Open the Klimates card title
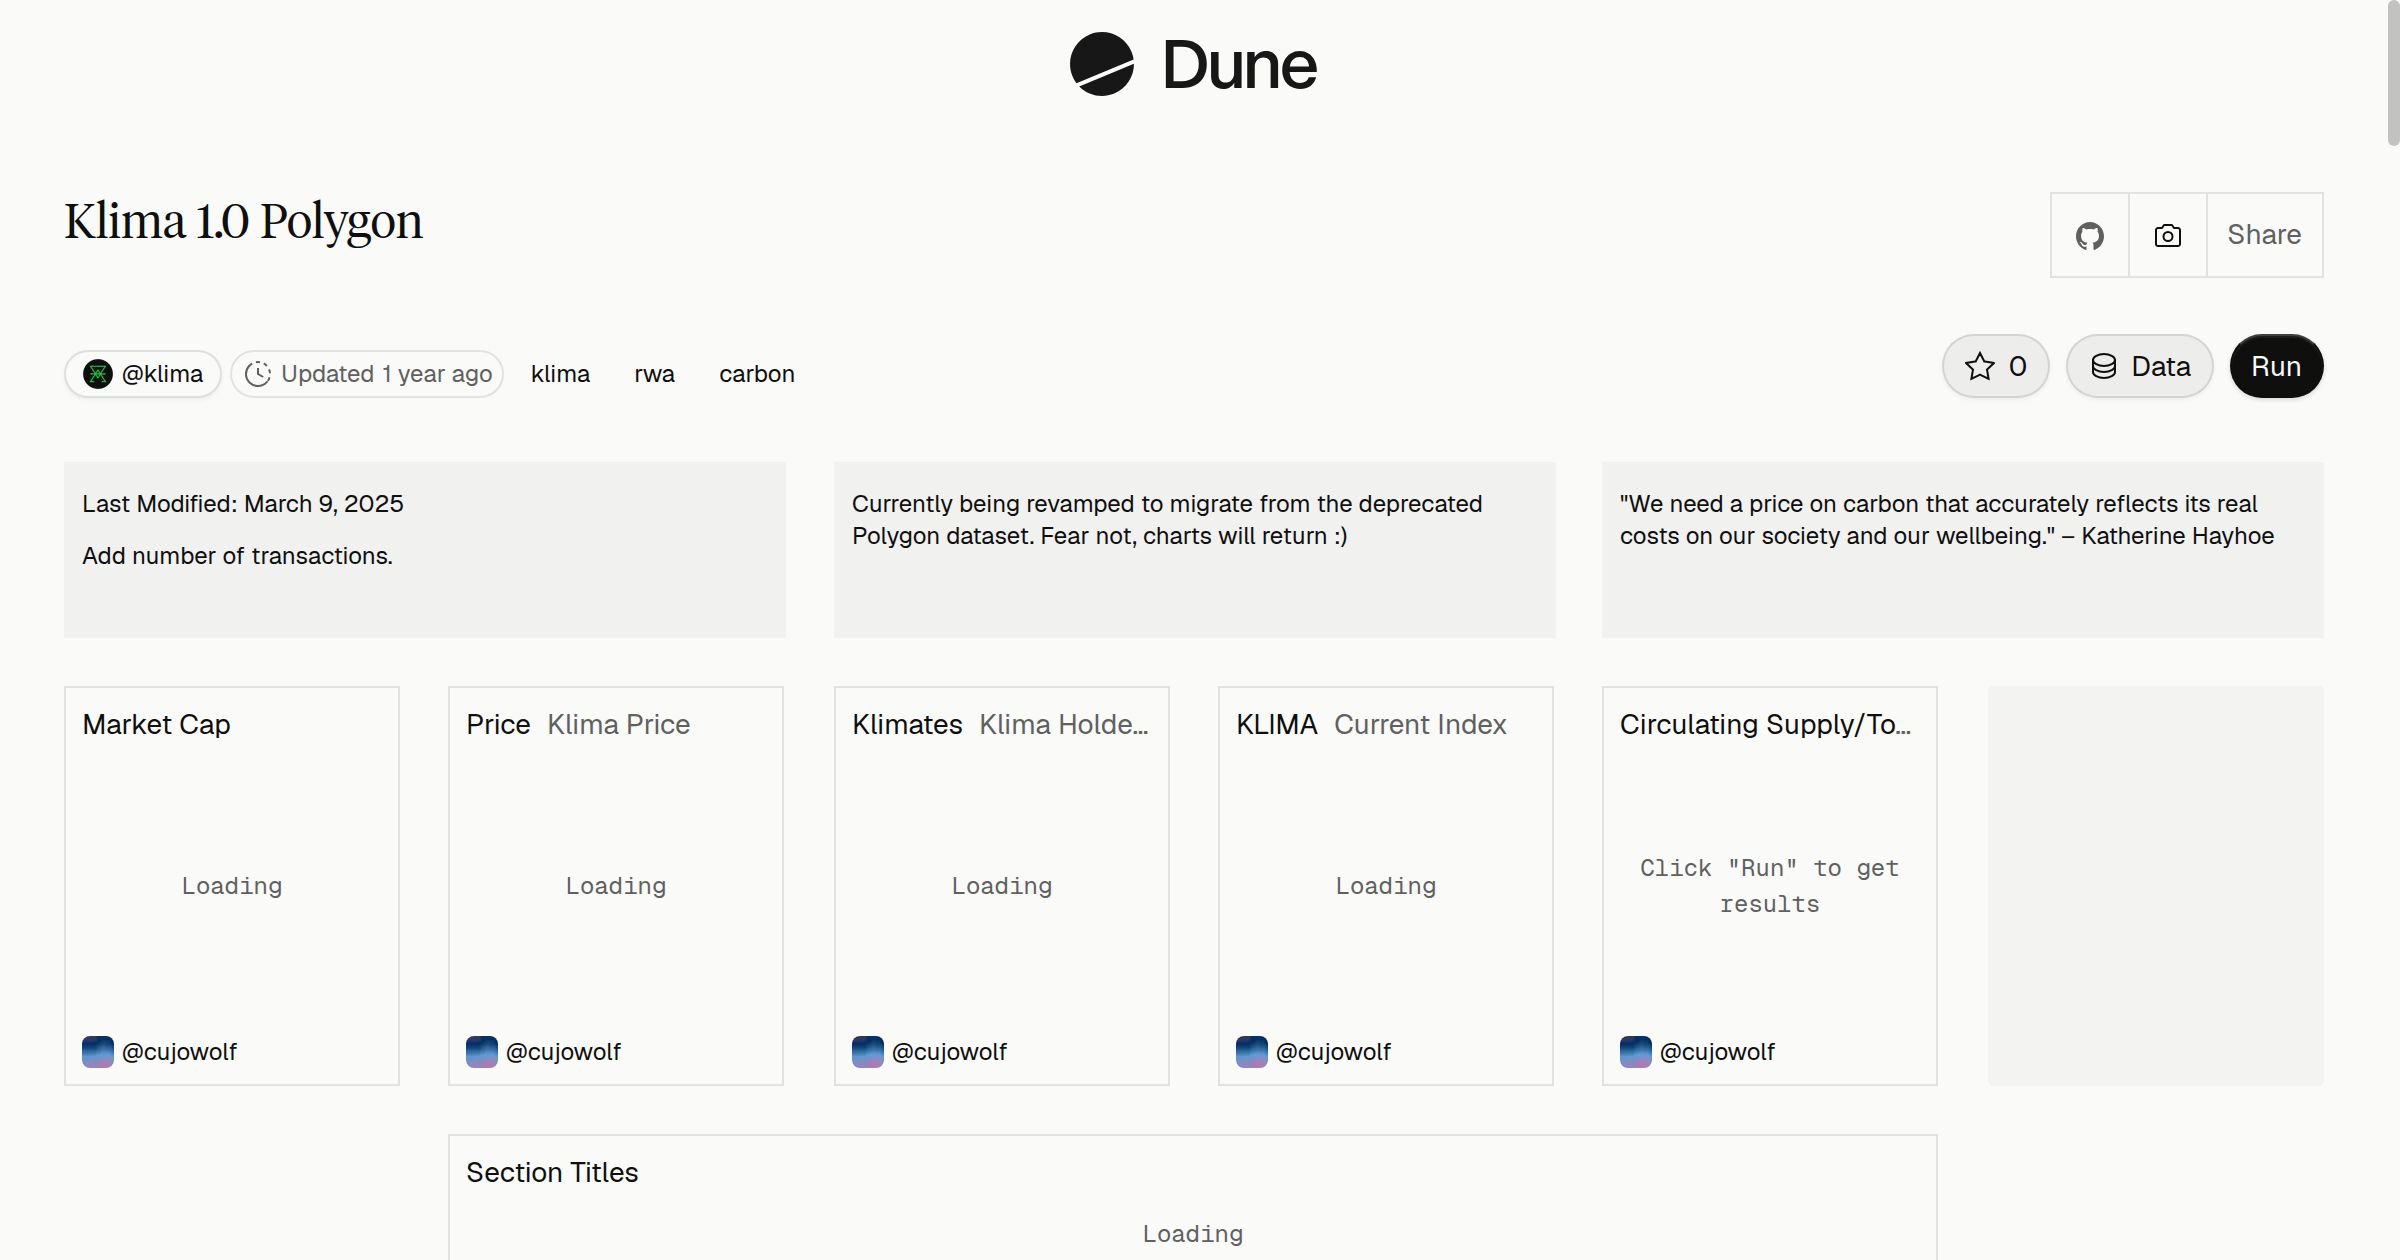 1000,724
